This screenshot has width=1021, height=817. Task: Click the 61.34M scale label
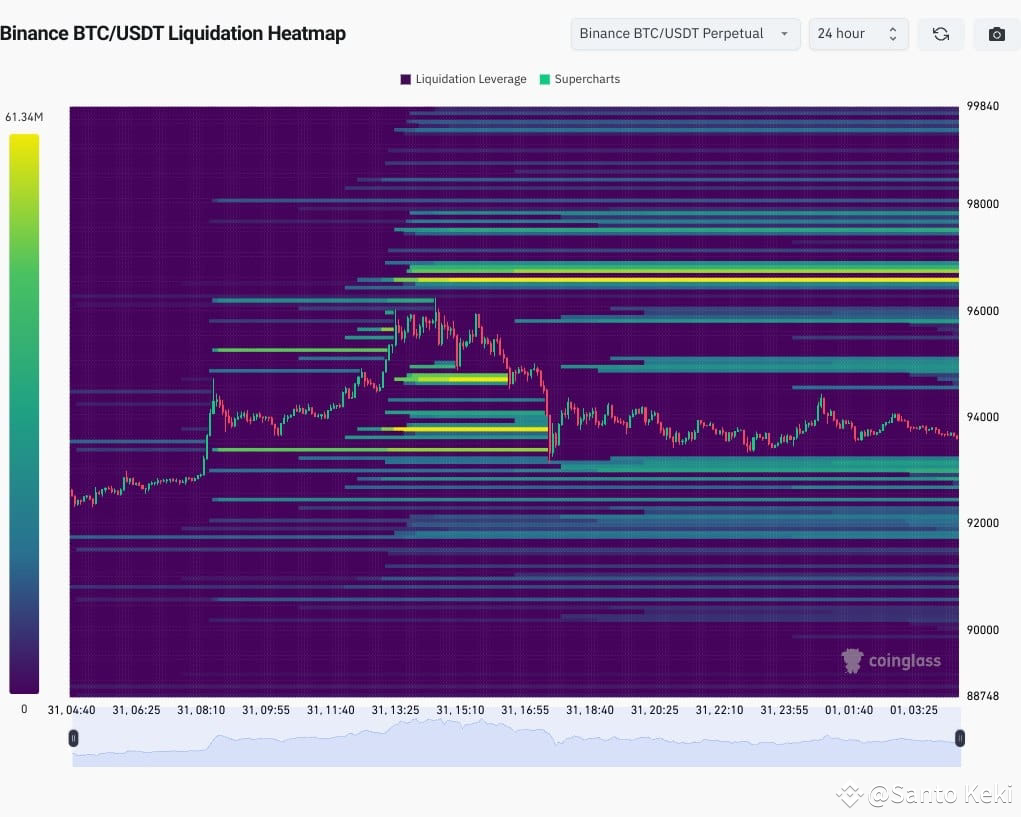coord(24,116)
